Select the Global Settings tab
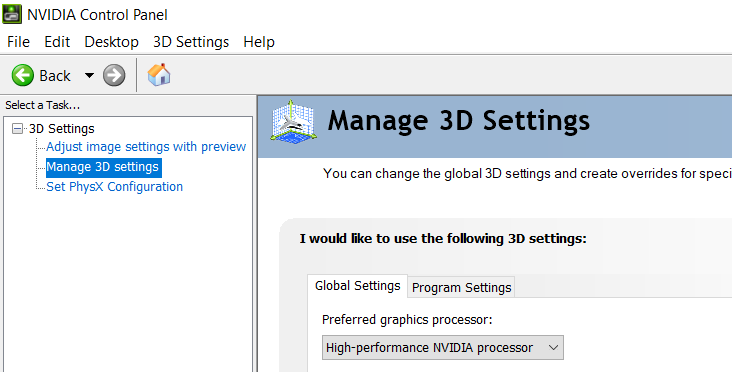The height and width of the screenshot is (372, 732). (x=358, y=286)
